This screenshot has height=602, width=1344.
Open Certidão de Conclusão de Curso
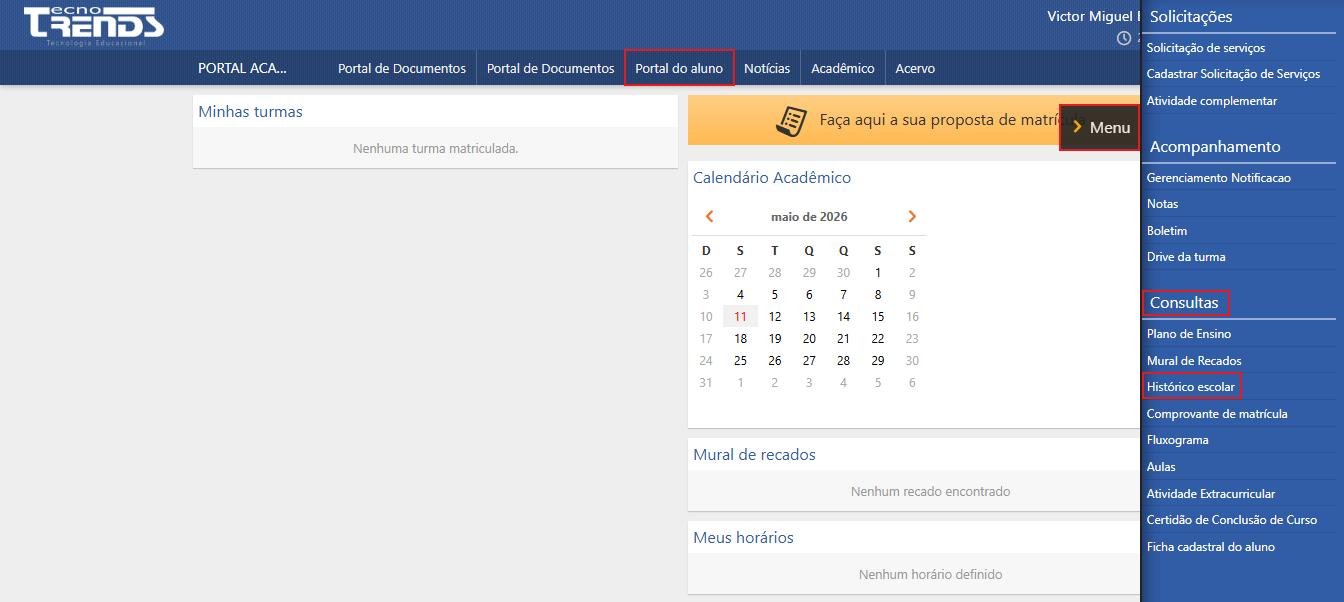coord(1232,520)
